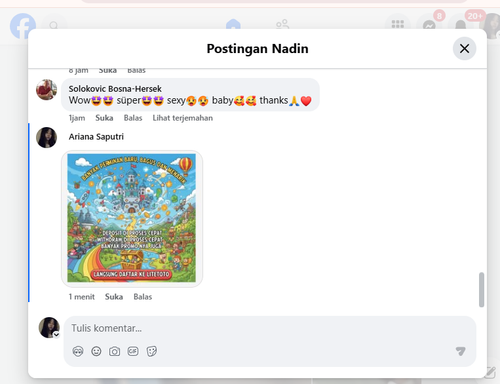Open Ariana Saputri's comment profile picture

click(46, 137)
